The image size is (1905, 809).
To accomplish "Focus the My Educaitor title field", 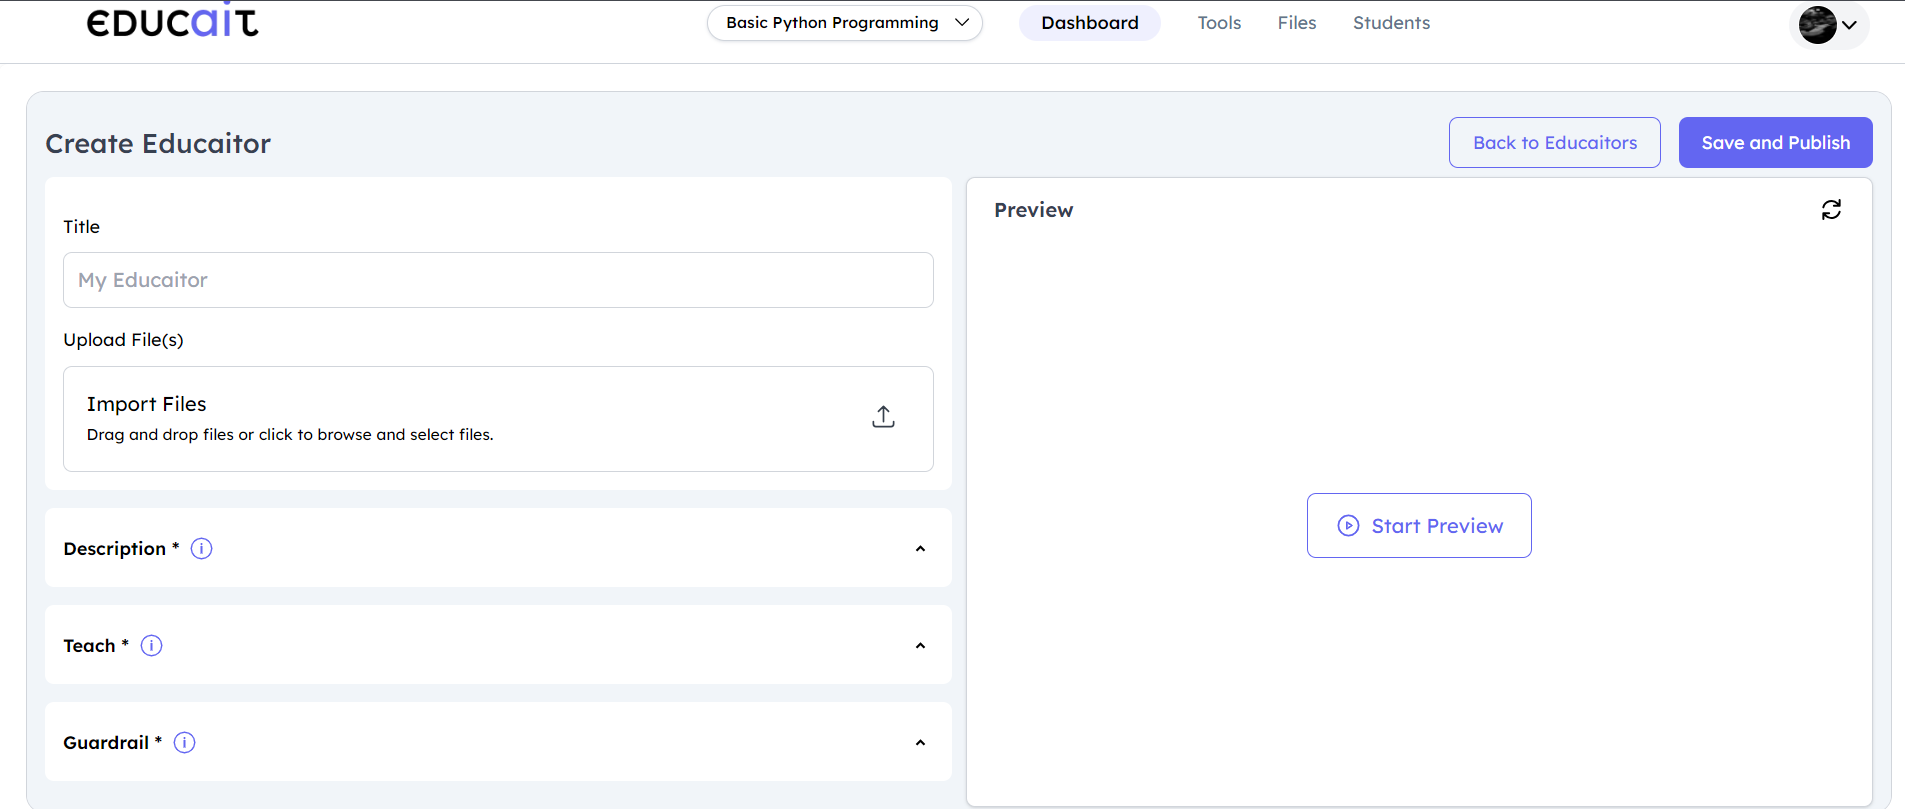I will point(498,280).
